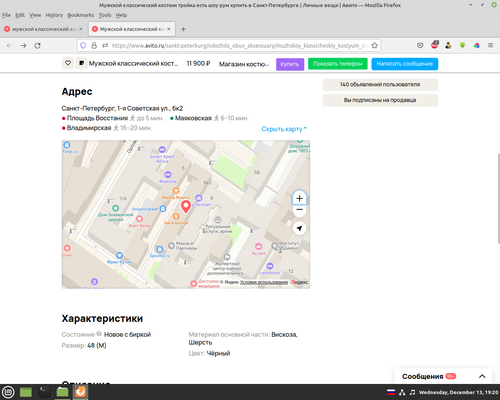Open the green download arrow extension
This screenshot has width=500, height=400.
(x=462, y=45)
